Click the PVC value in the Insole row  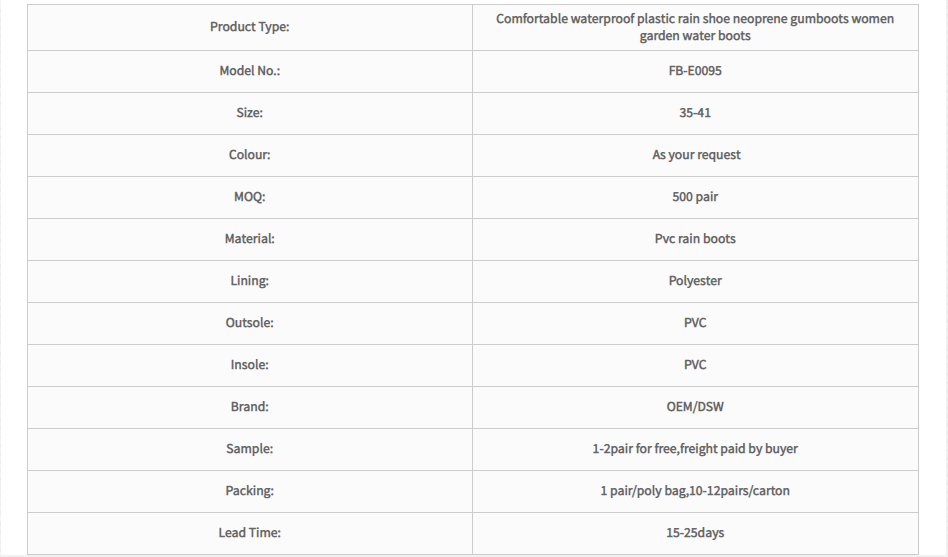pyautogui.click(x=695, y=365)
